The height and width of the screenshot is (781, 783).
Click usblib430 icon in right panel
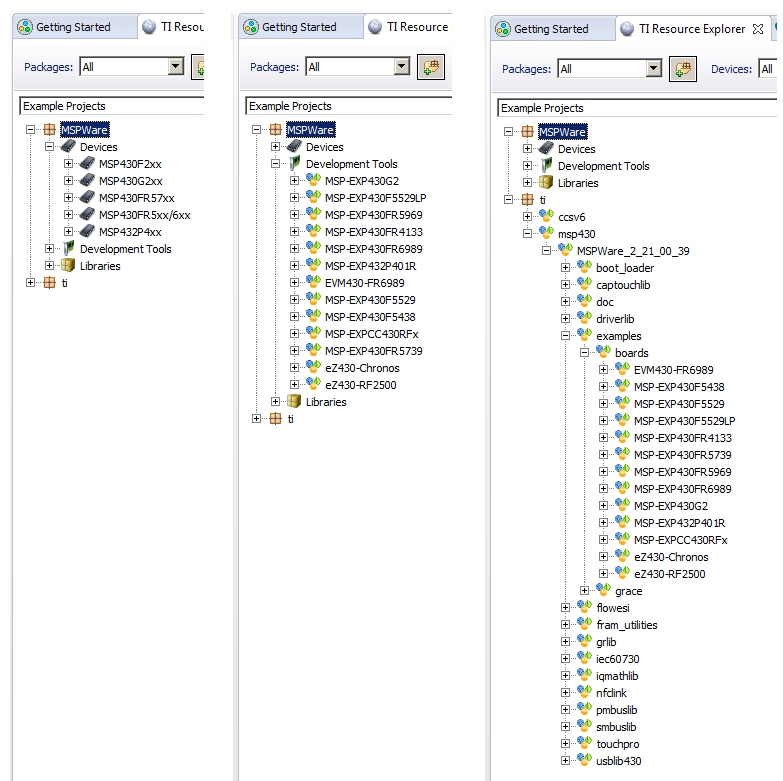coord(584,760)
